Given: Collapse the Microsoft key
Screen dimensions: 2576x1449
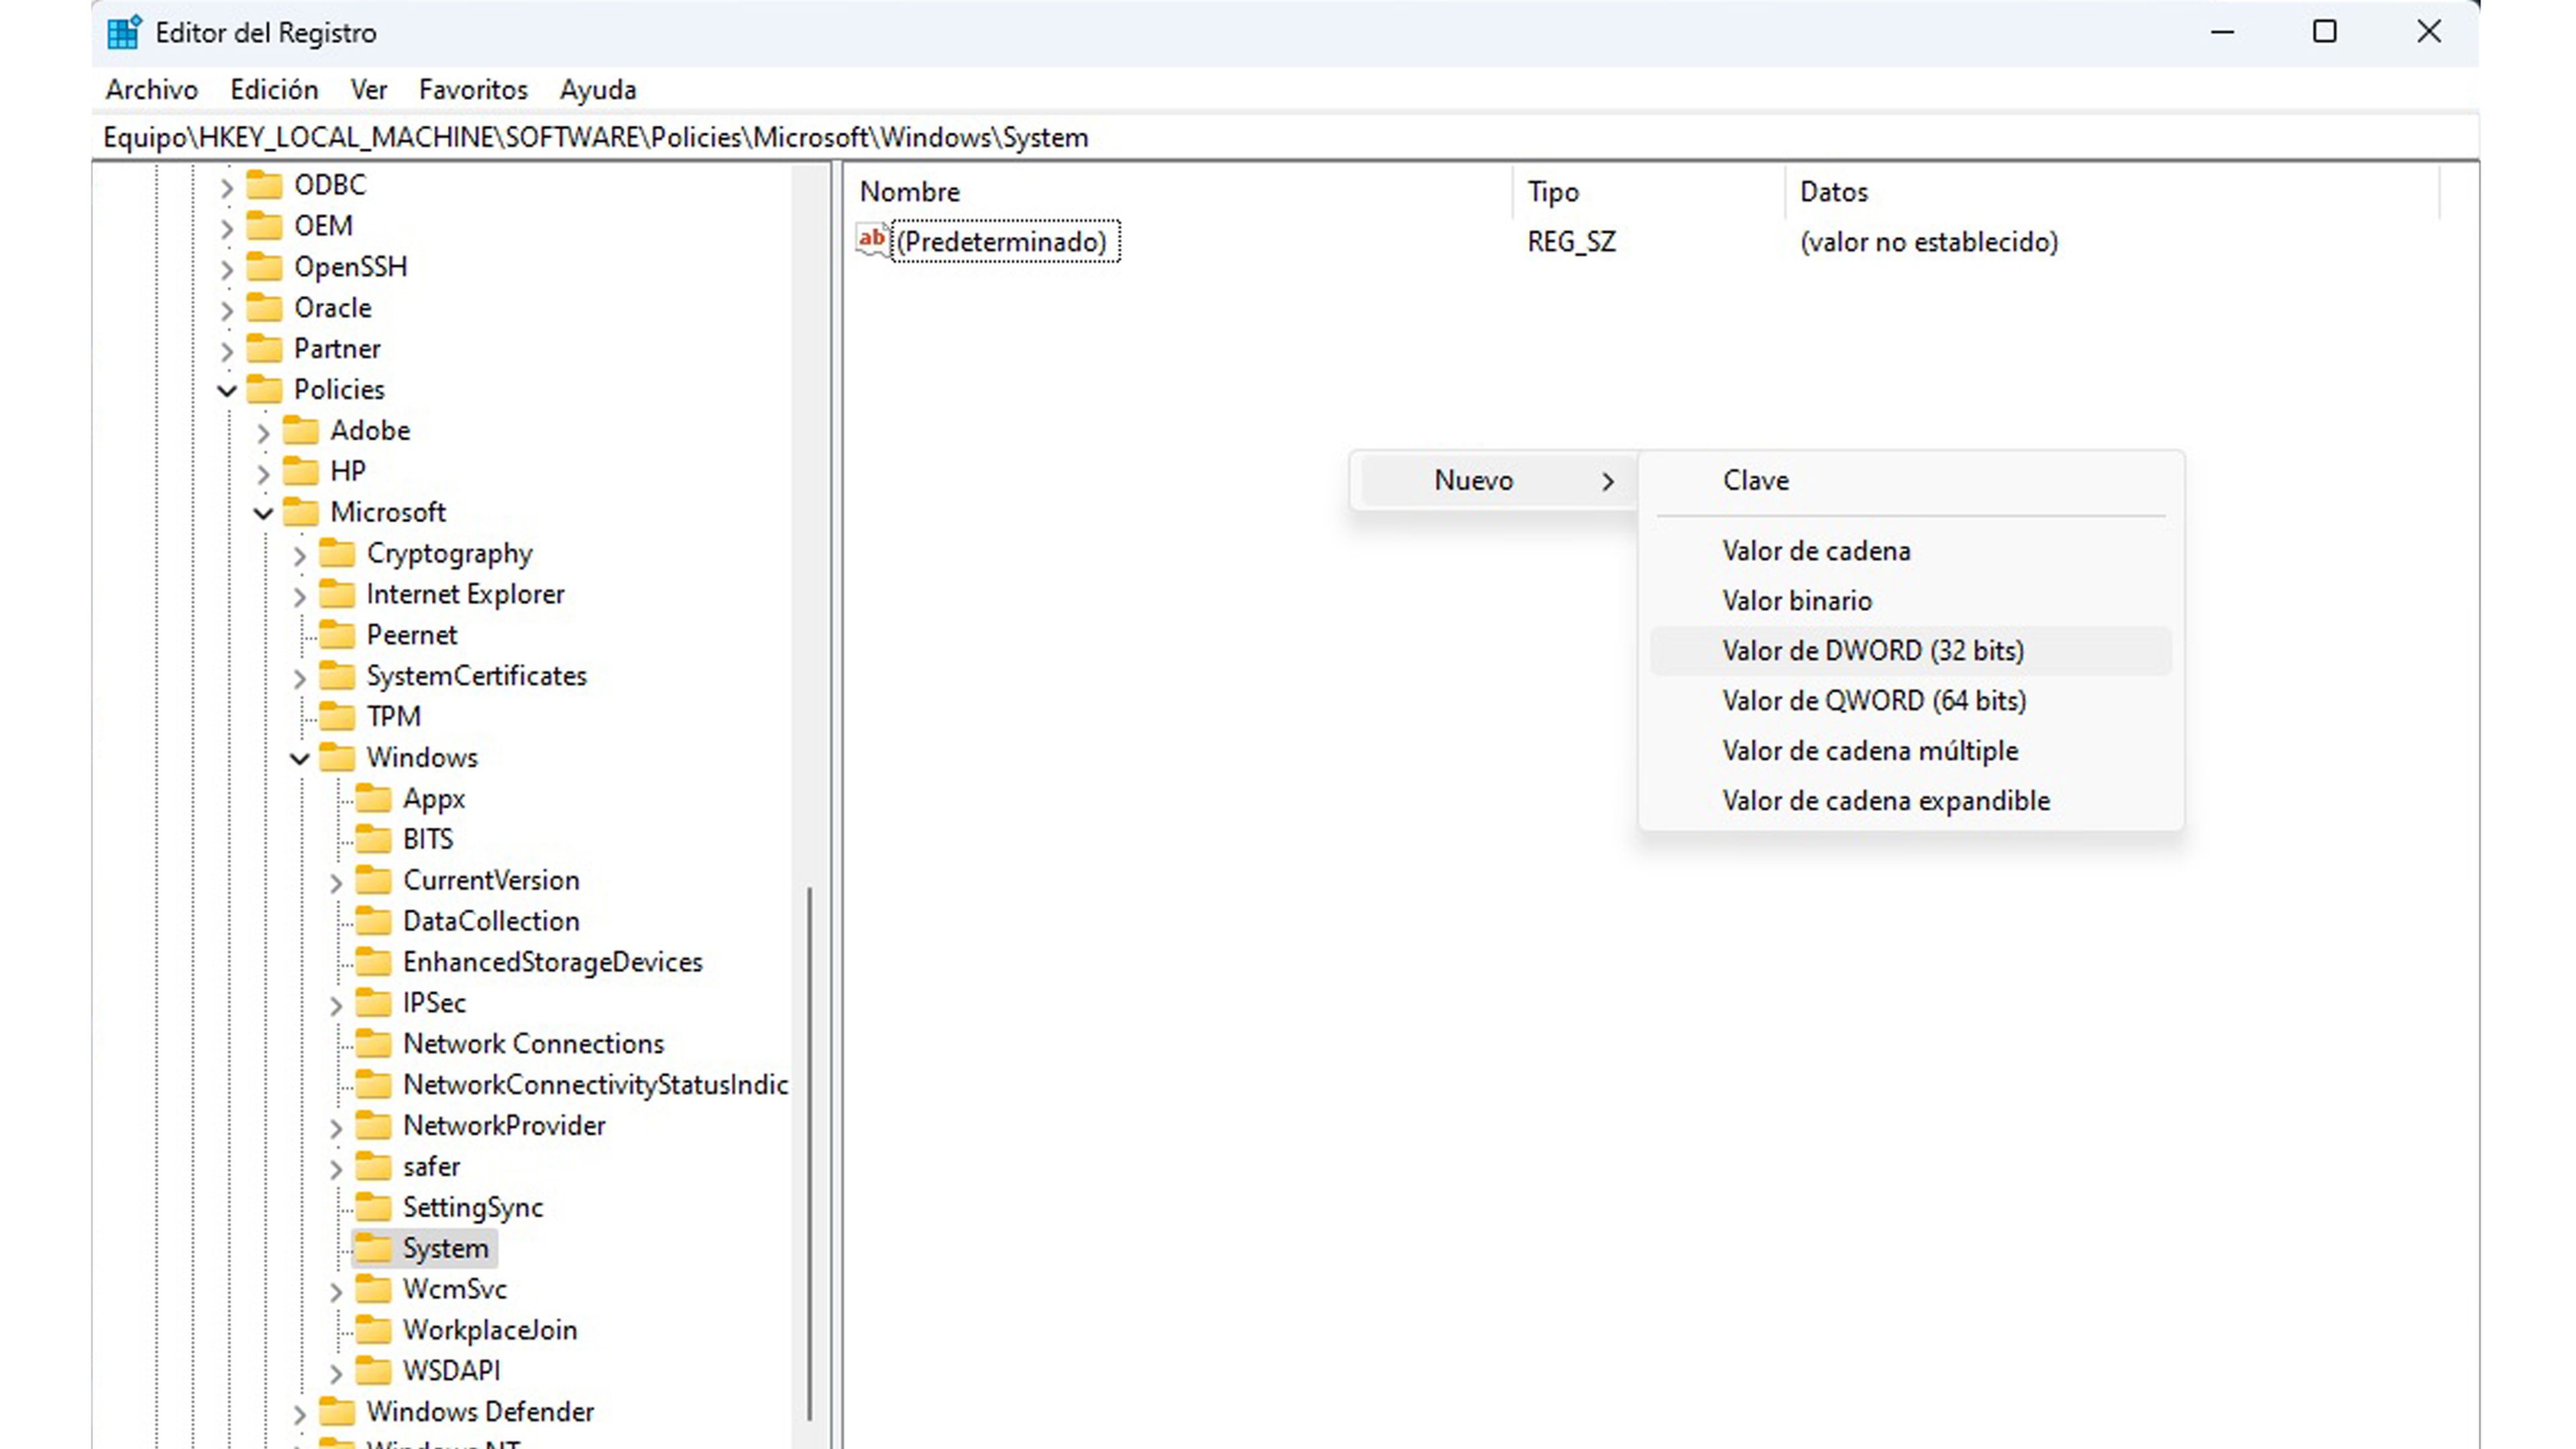Looking at the screenshot, I should tap(263, 513).
